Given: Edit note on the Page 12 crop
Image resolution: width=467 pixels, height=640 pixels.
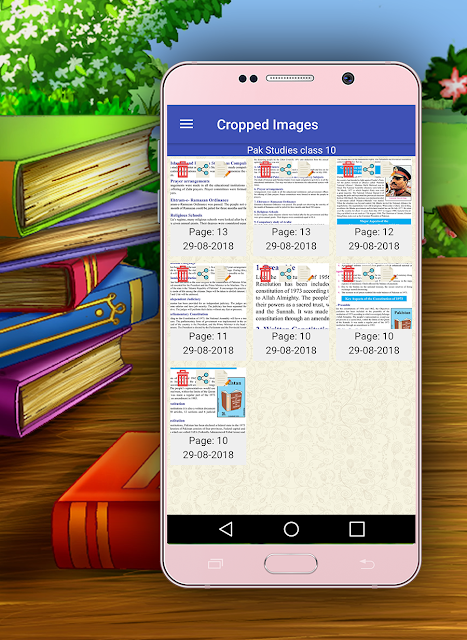Looking at the screenshot, I should tap(388, 169).
